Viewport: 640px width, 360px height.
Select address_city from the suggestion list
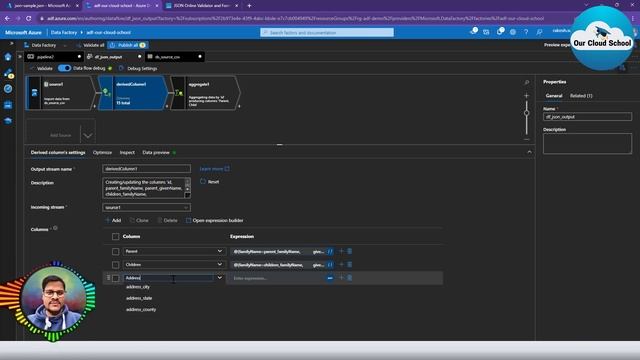click(x=138, y=287)
